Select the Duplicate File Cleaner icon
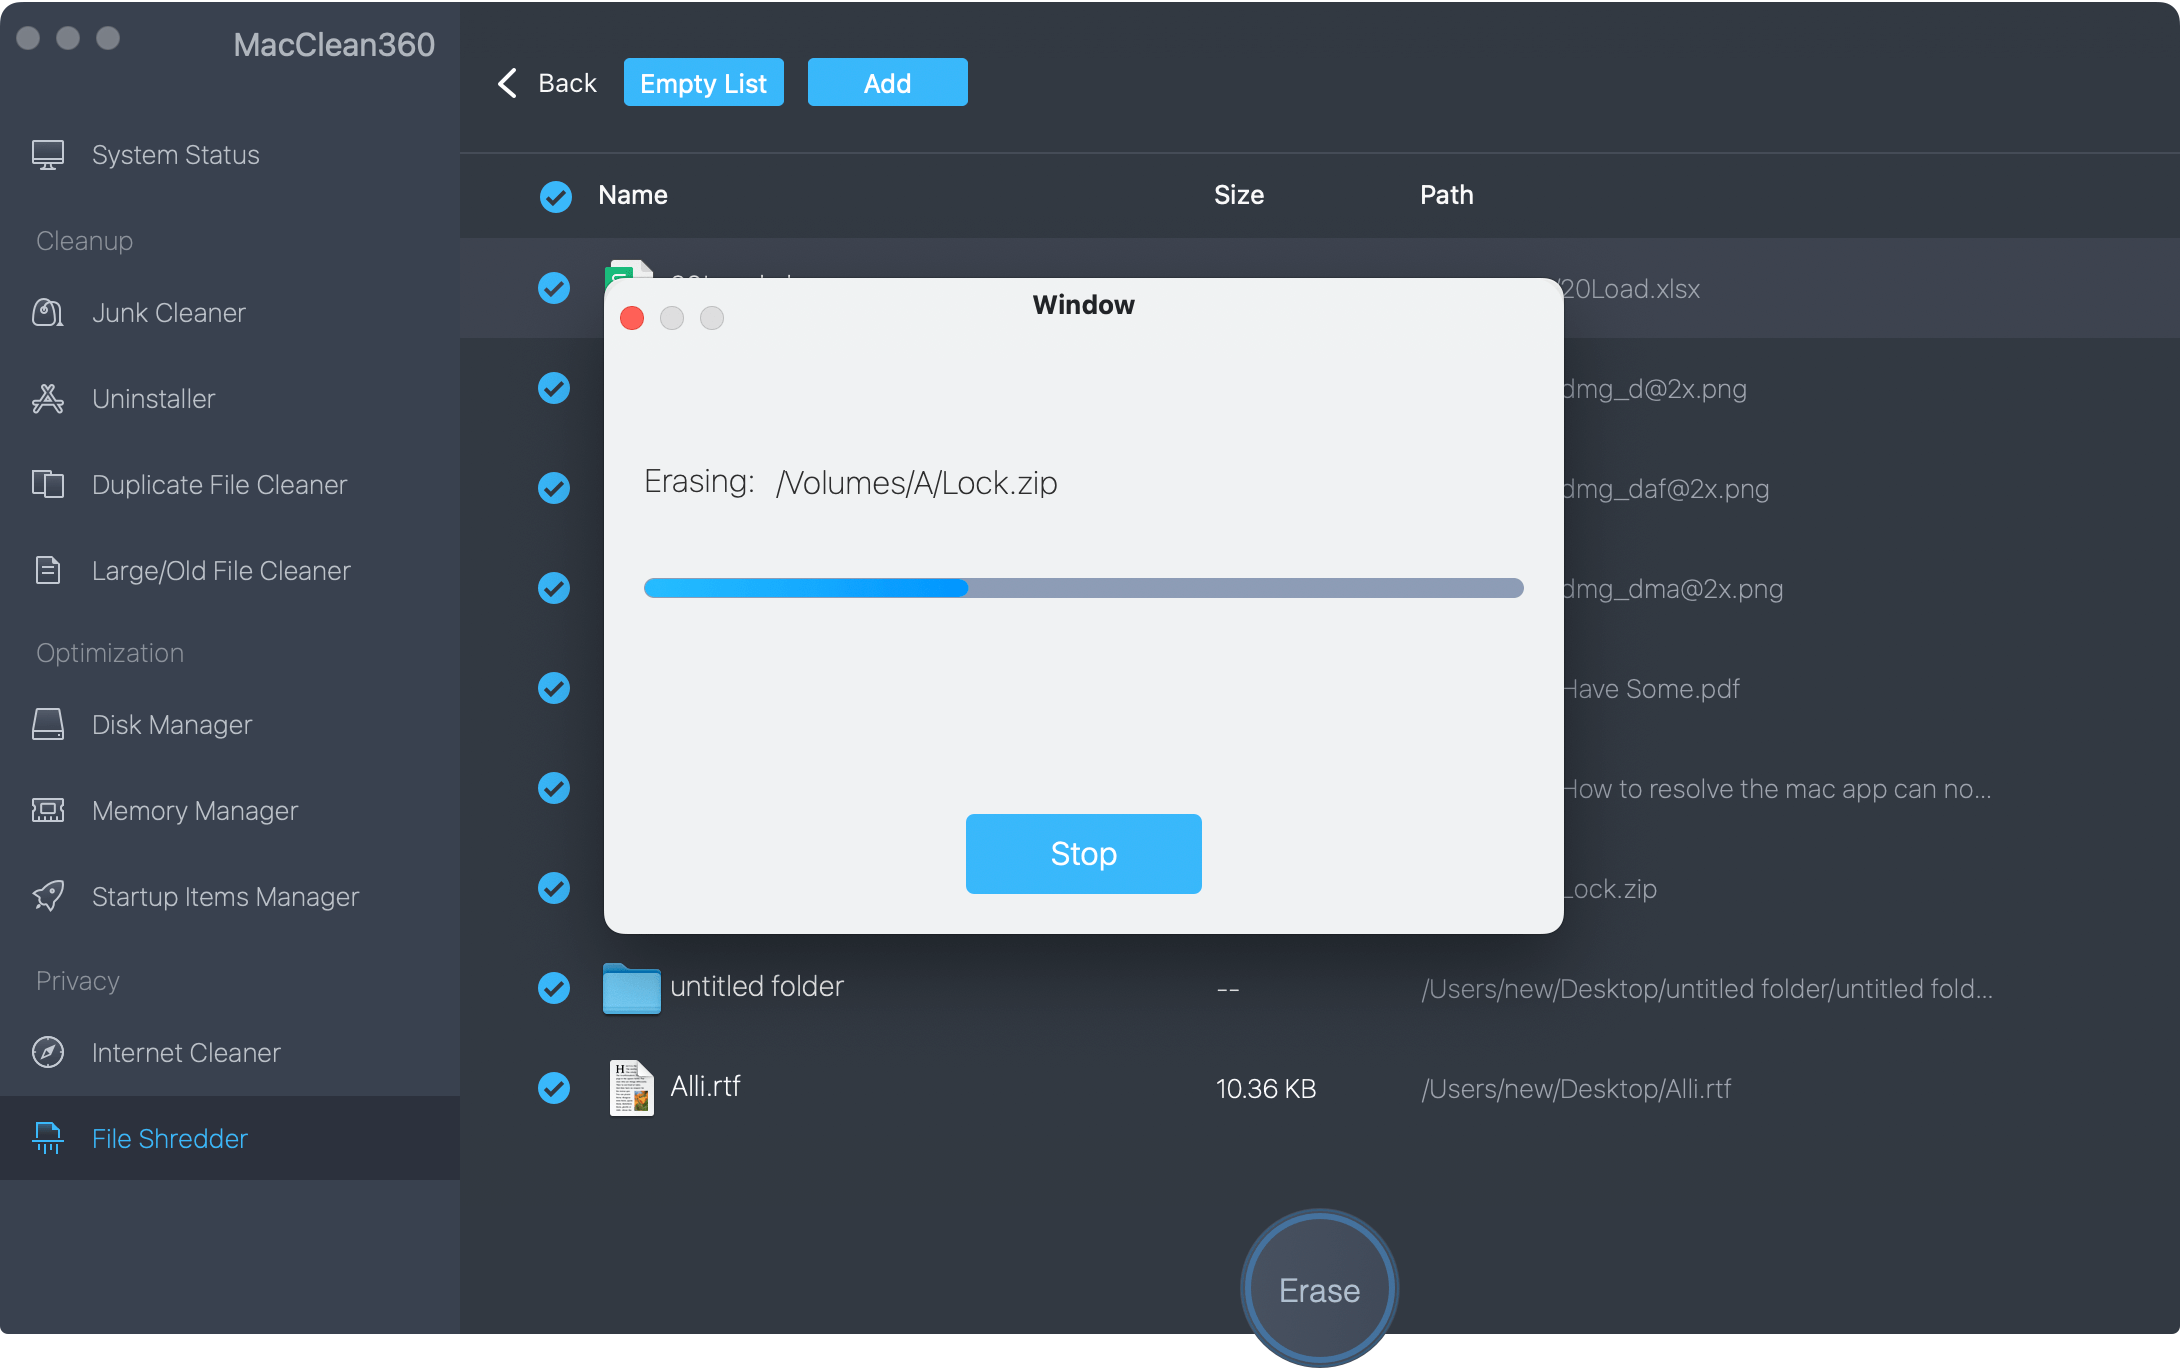2180x1368 pixels. click(47, 485)
